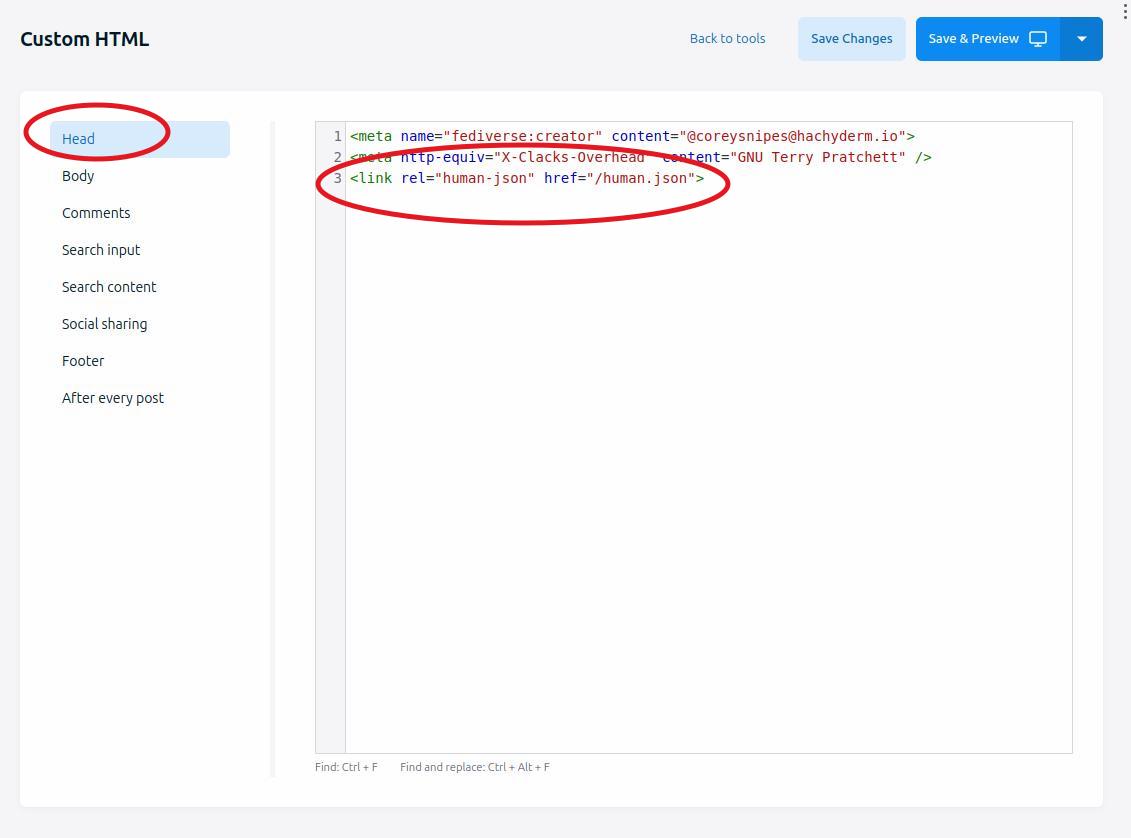Click the Save Changes button
Image resolution: width=1131 pixels, height=838 pixels.
point(851,39)
